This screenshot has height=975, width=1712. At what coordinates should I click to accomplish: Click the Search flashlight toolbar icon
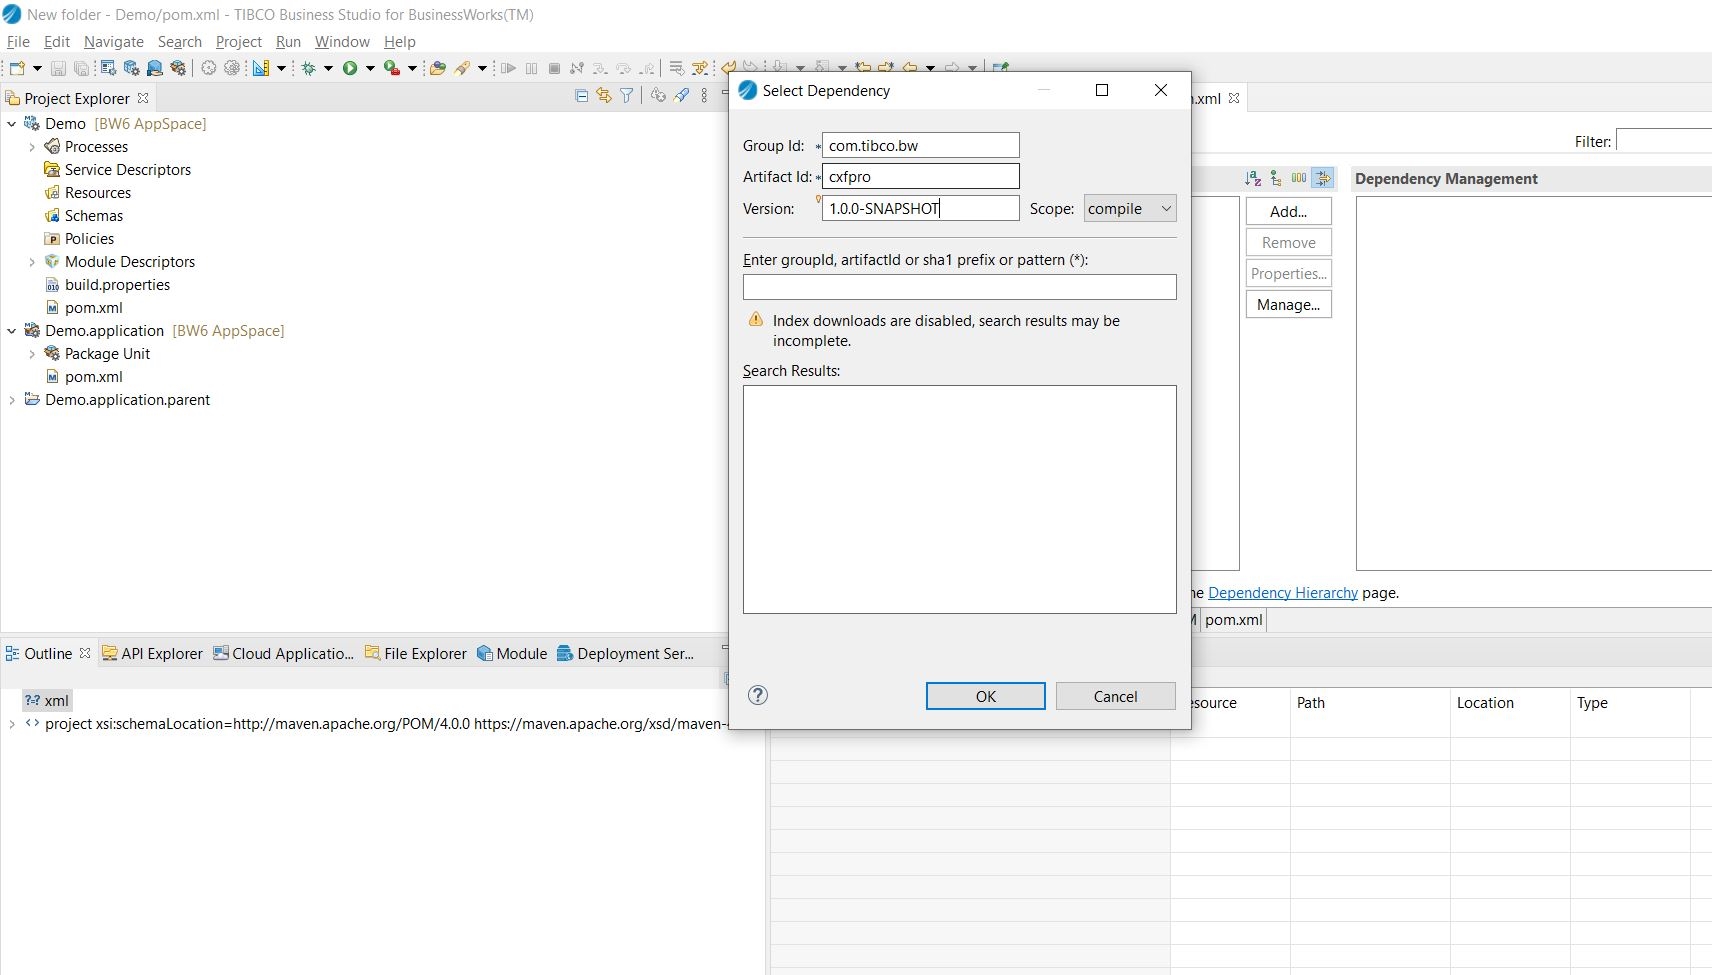click(462, 68)
